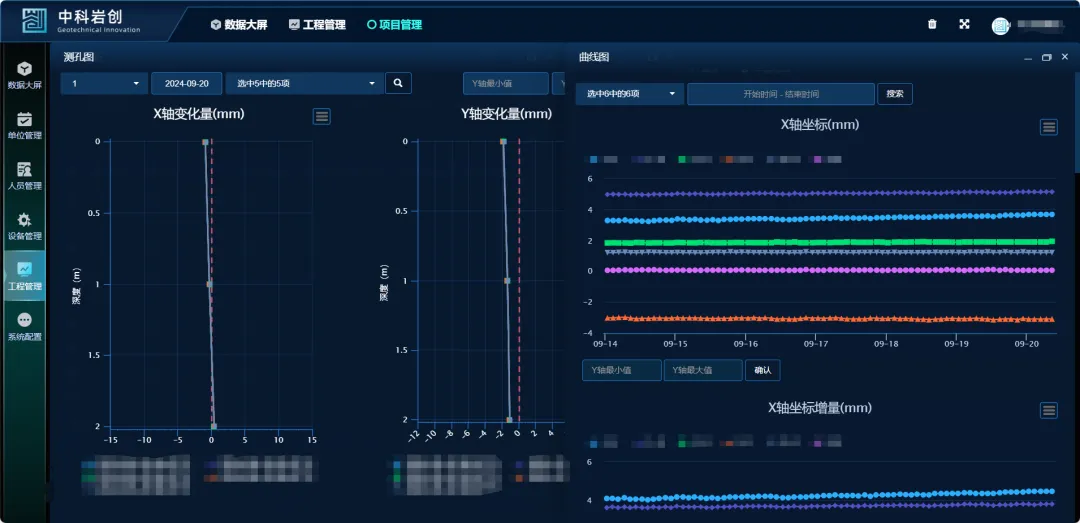Close the 曲线图 panel

pyautogui.click(x=1065, y=57)
